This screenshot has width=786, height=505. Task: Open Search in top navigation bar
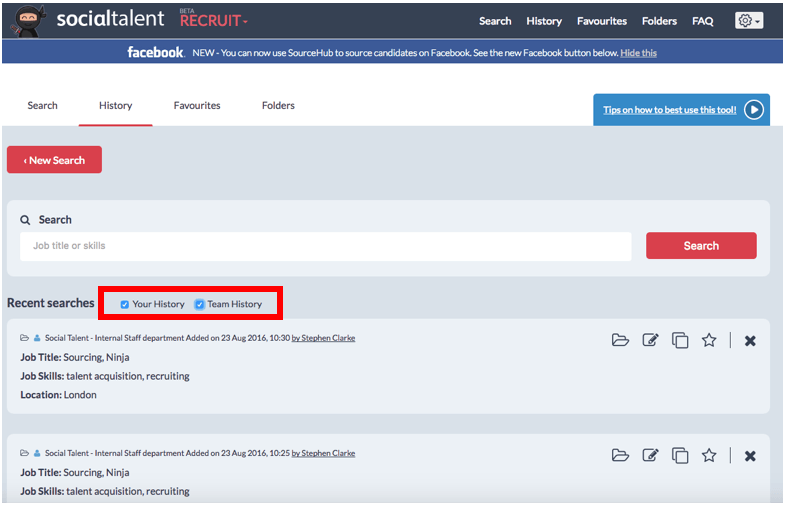[495, 21]
